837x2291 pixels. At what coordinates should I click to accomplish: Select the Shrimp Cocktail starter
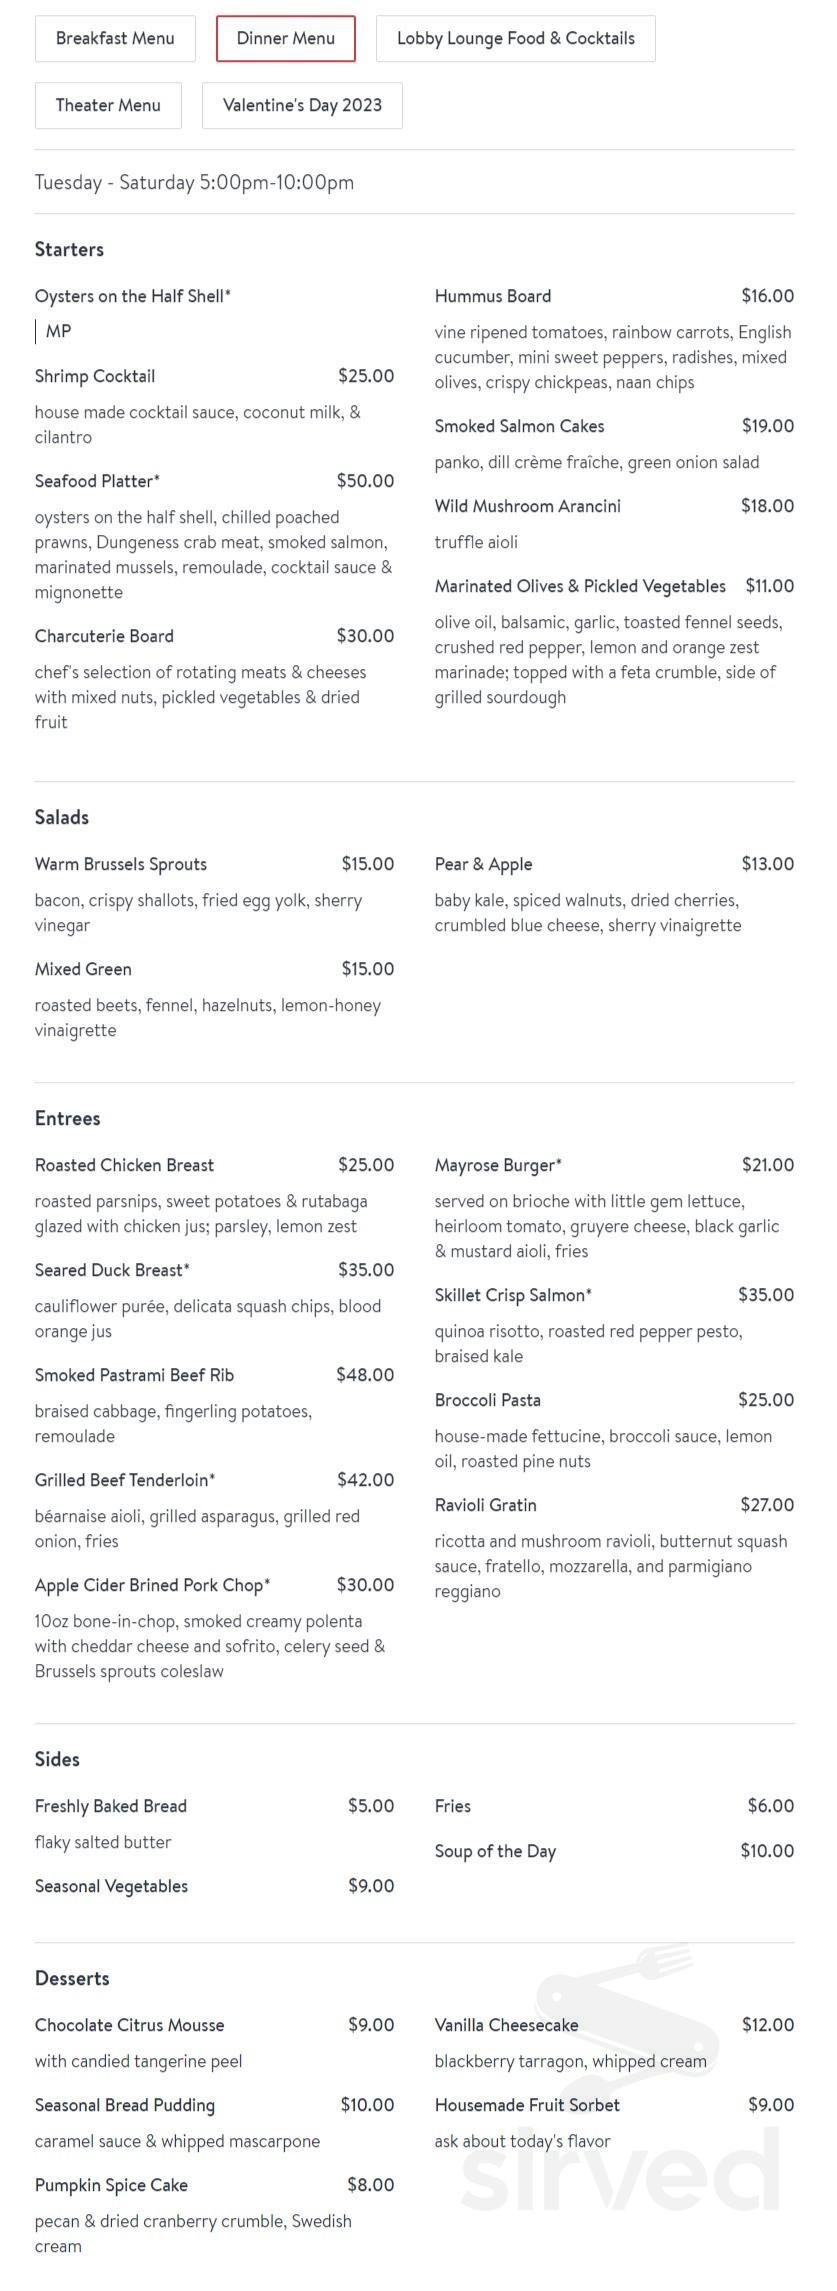95,376
